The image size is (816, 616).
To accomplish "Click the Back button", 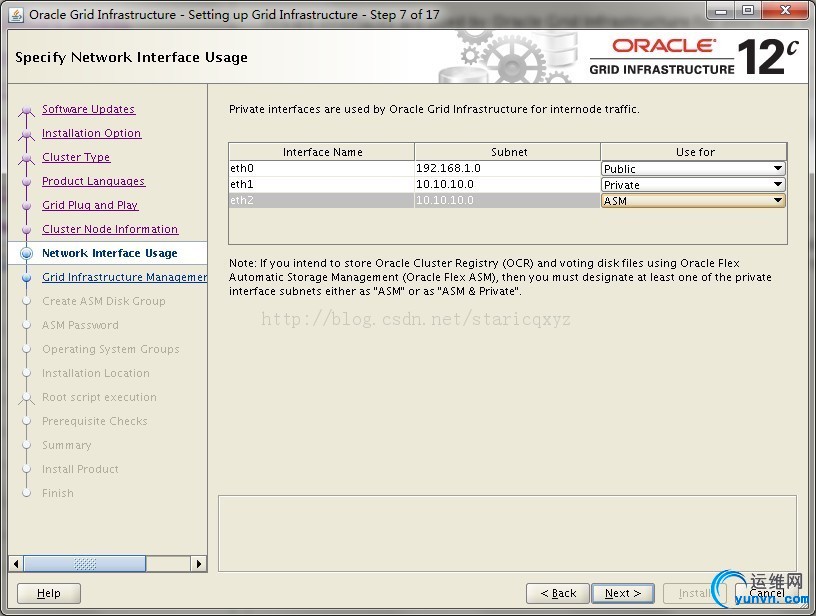I will pyautogui.click(x=558, y=593).
